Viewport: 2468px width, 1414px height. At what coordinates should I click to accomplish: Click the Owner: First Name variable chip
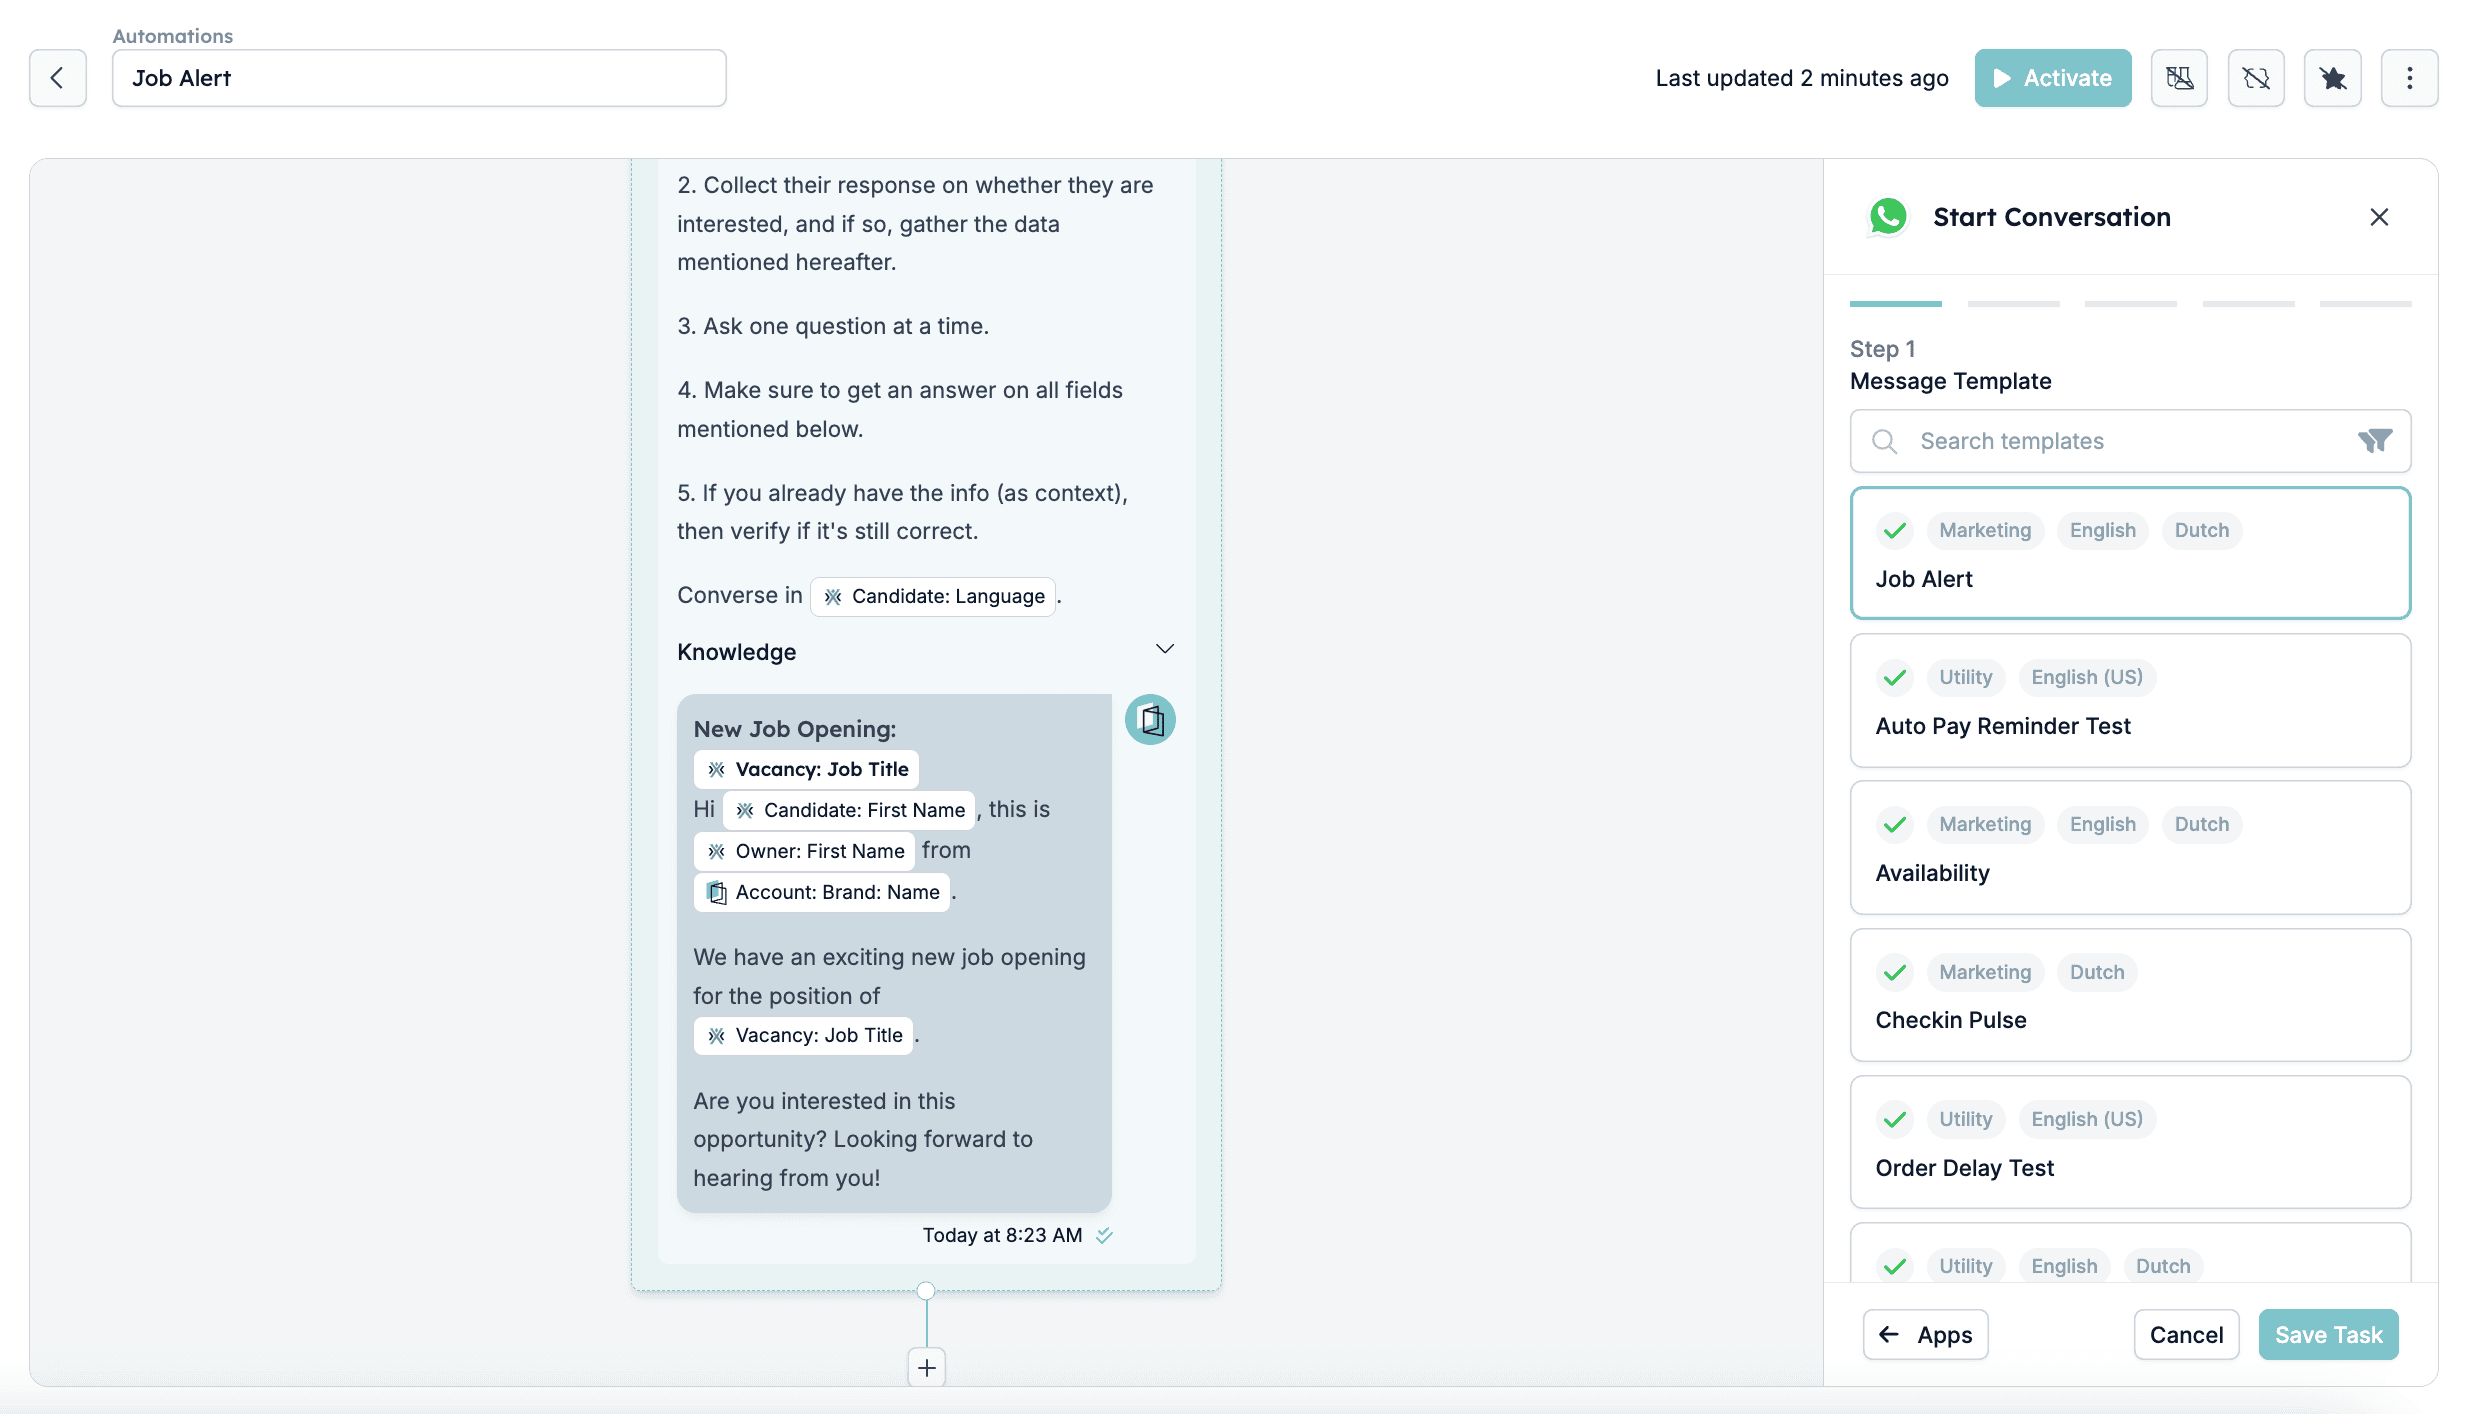(x=804, y=851)
